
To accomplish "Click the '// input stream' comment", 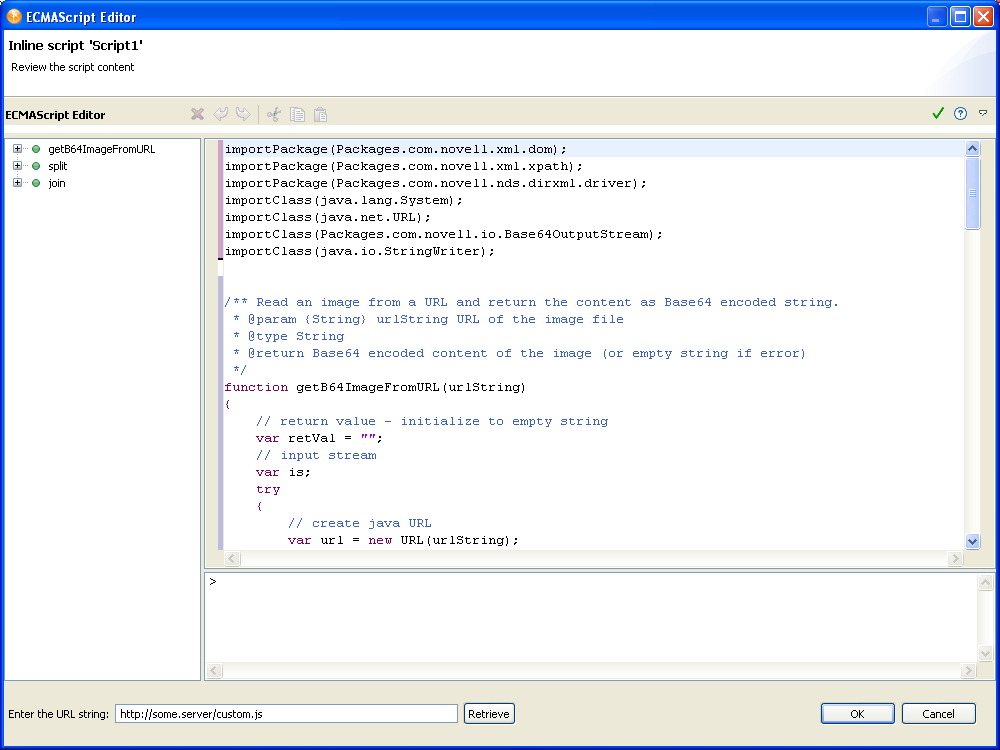I will (316, 455).
